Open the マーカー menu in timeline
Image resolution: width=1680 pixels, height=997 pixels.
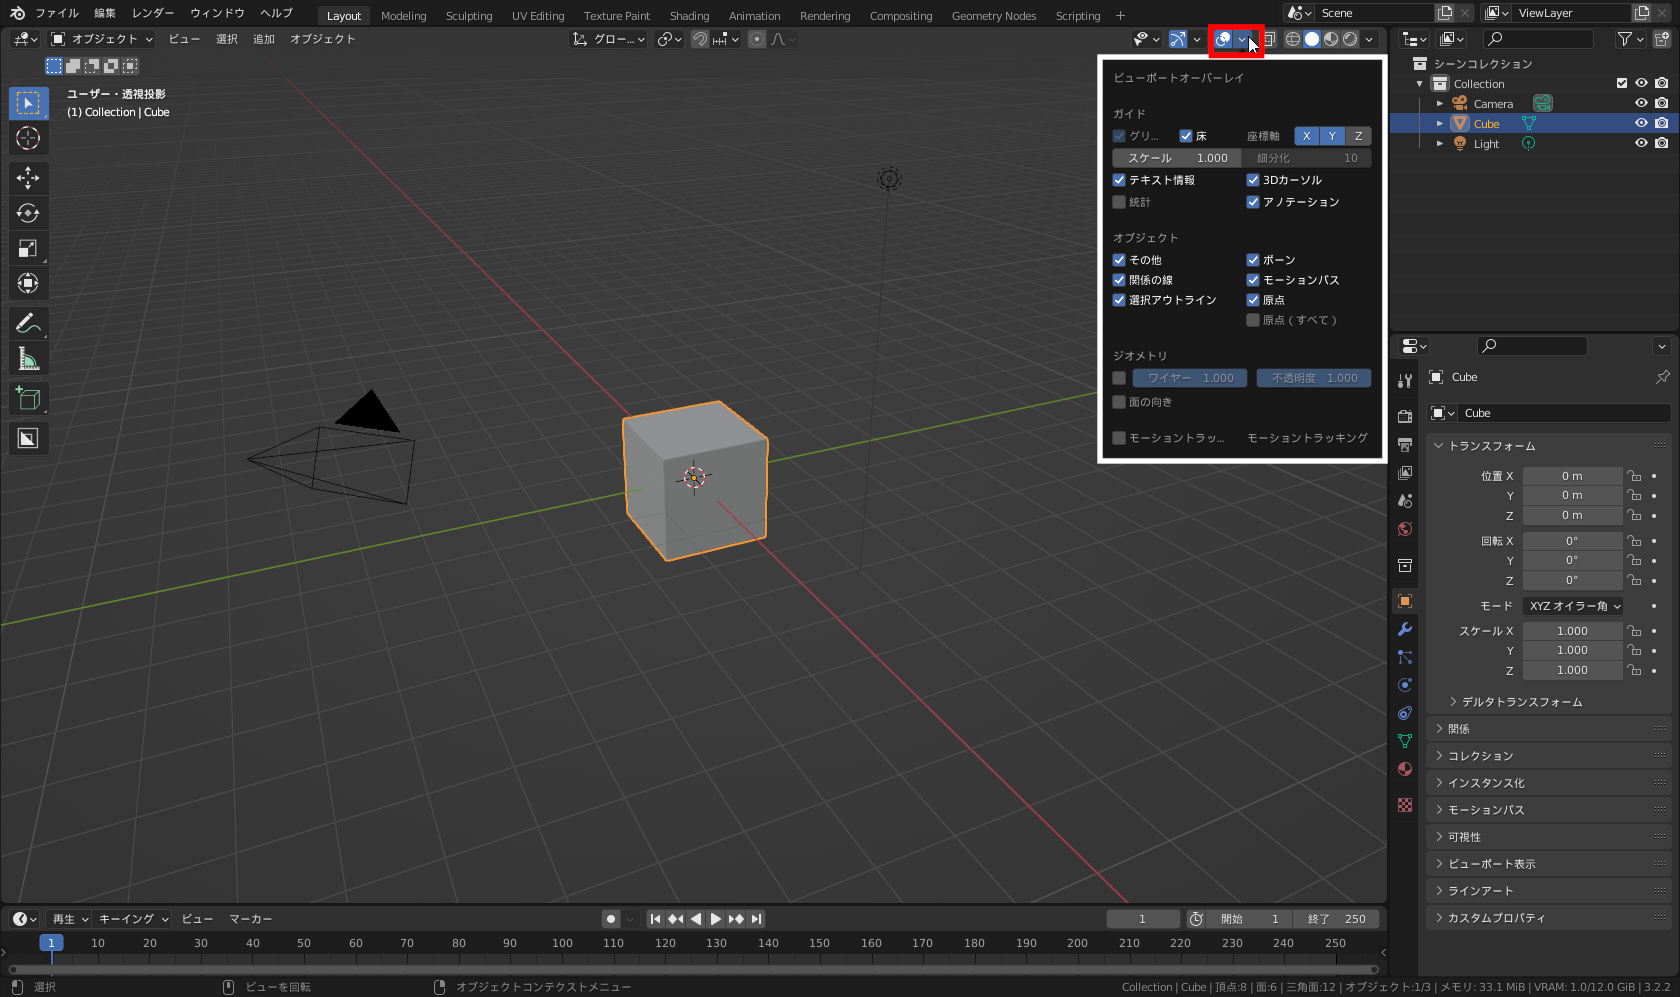pos(251,919)
